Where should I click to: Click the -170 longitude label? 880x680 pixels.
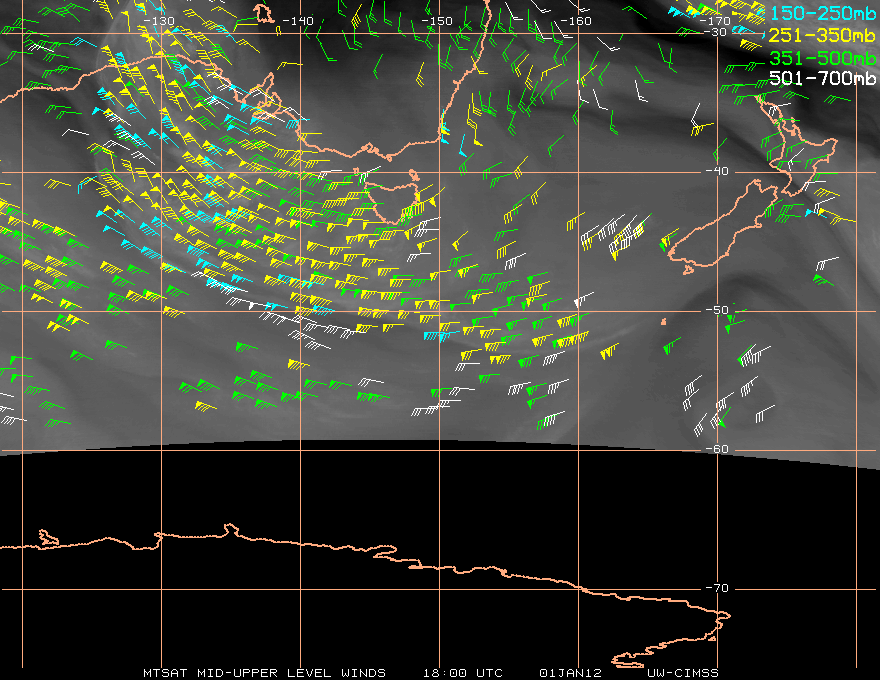(x=715, y=21)
